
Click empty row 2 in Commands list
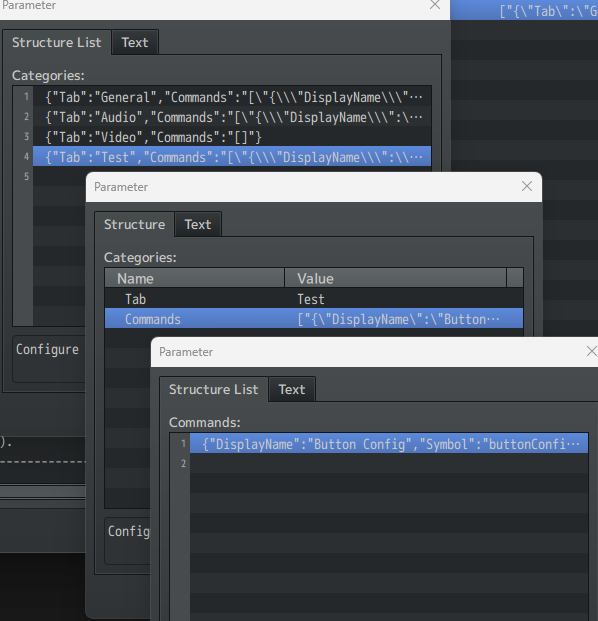pos(389,463)
